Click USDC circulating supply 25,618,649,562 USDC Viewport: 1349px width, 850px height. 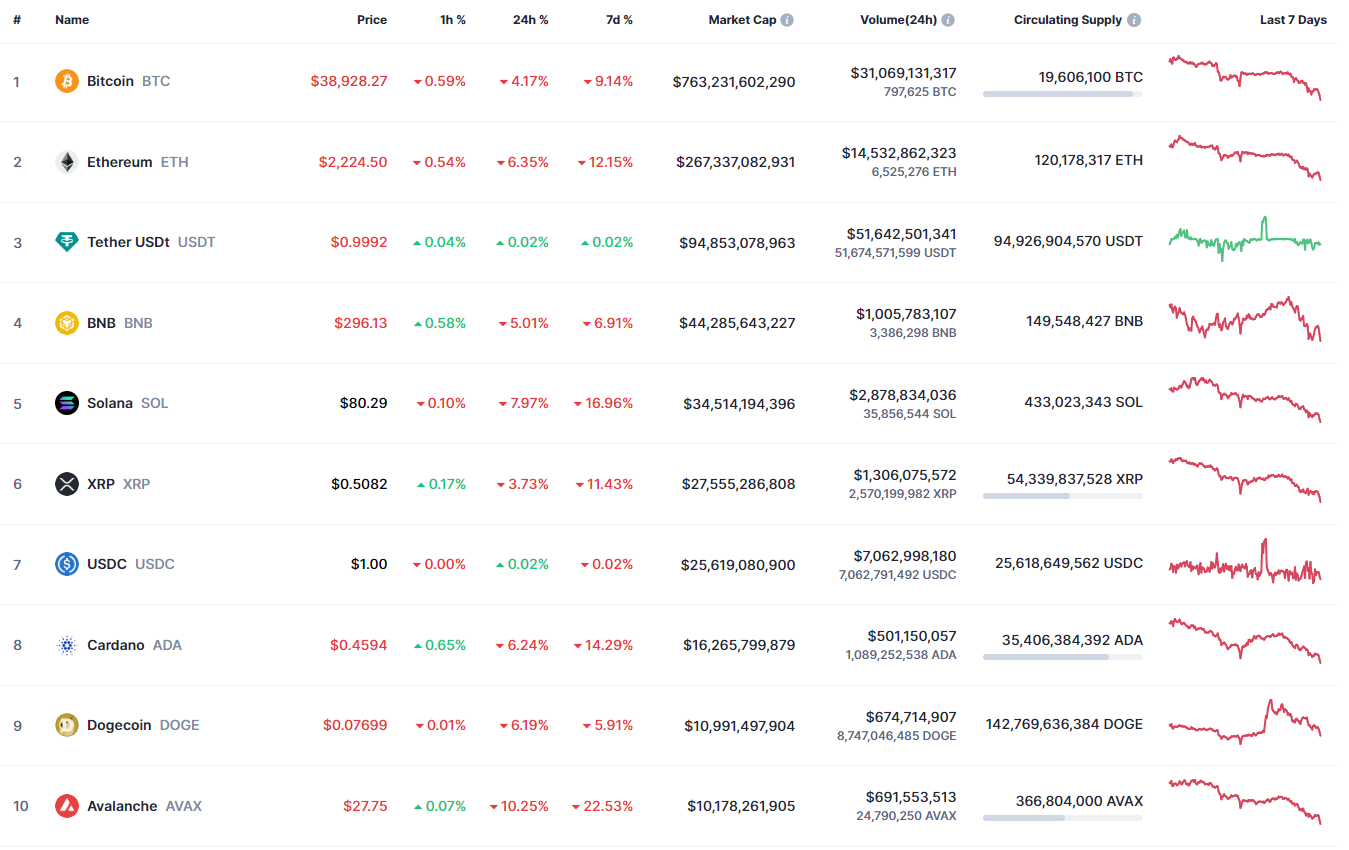tap(1069, 563)
